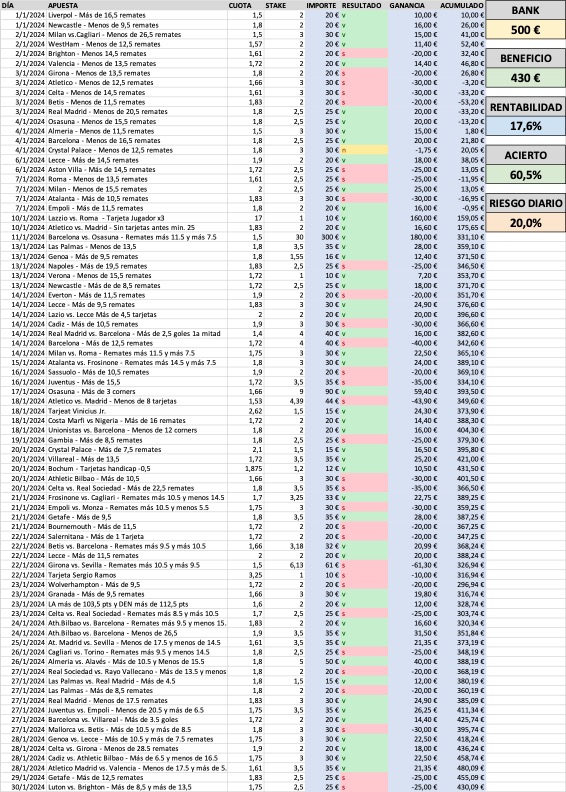Select 'Tarjeat Vinicius Jr.' cell
Viewport: 566px width, 792px height.
(x=137, y=411)
